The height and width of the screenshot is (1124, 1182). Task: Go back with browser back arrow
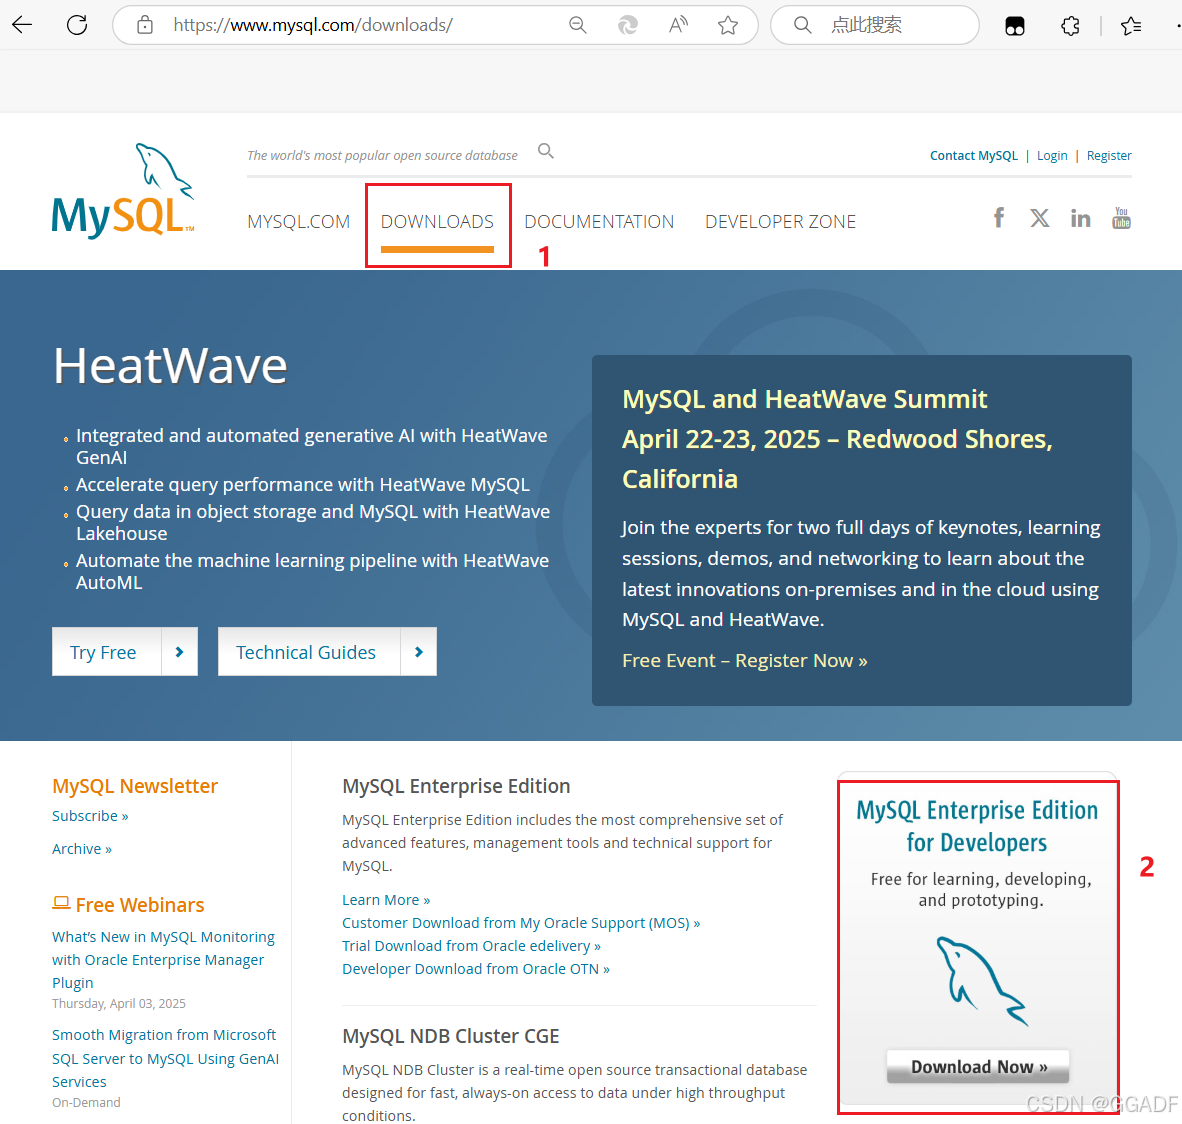tap(23, 25)
